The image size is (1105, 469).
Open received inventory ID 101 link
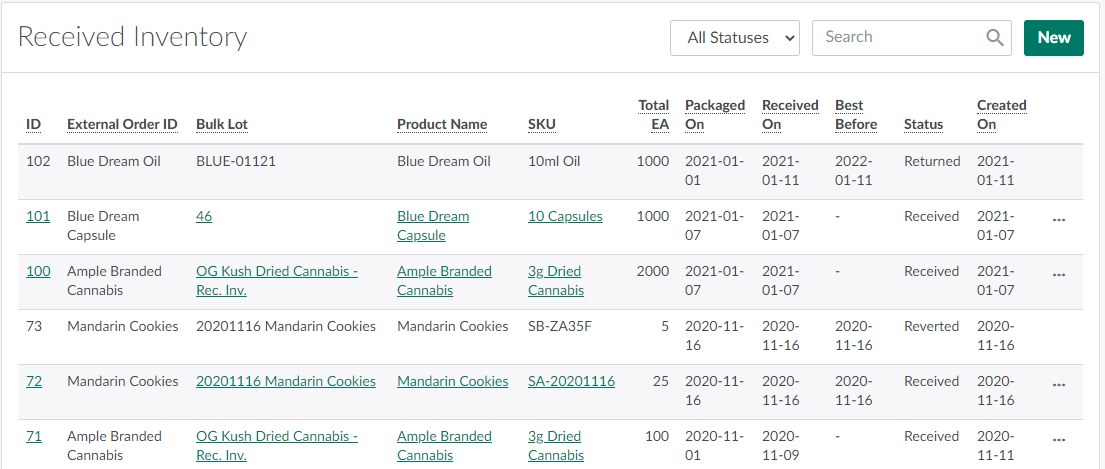38,216
